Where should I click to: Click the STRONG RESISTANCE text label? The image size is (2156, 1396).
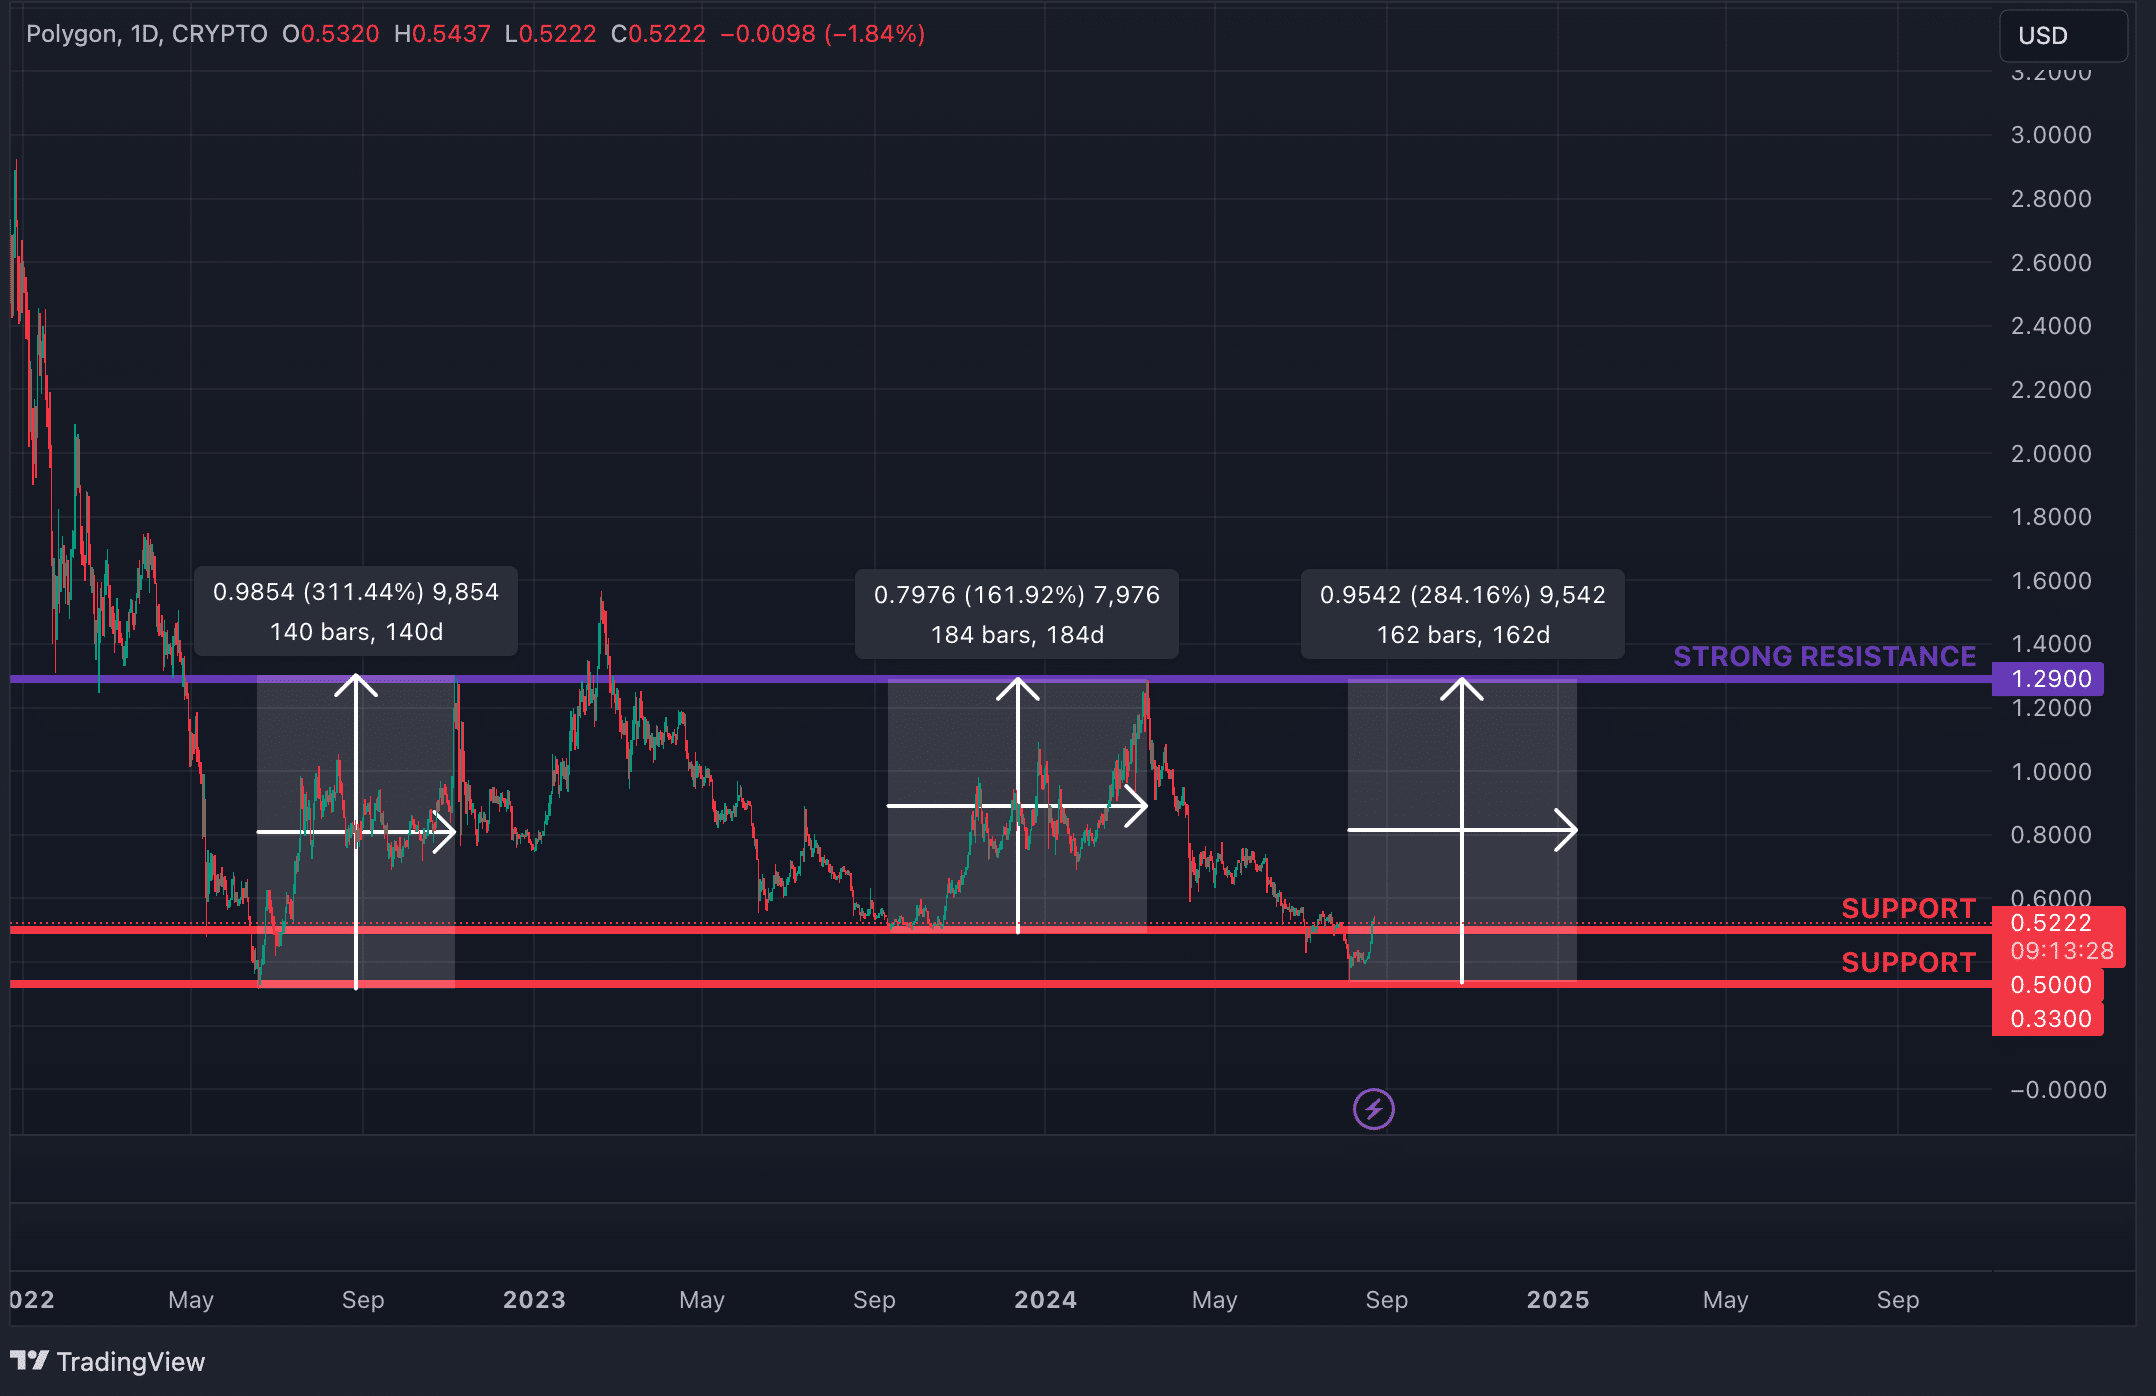coord(1825,656)
